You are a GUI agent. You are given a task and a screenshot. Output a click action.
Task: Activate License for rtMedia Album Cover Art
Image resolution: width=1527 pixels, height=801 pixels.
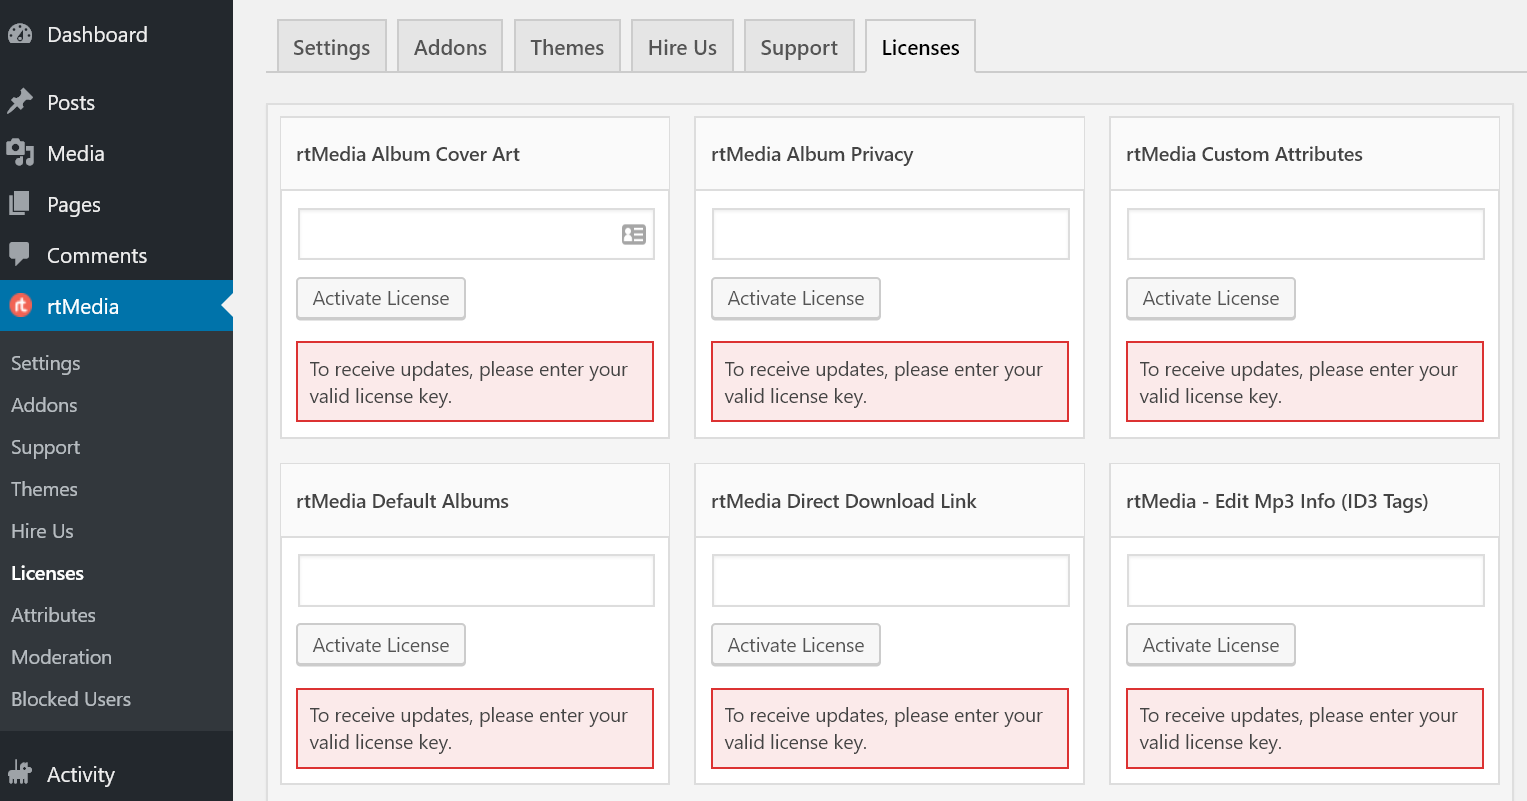[380, 298]
